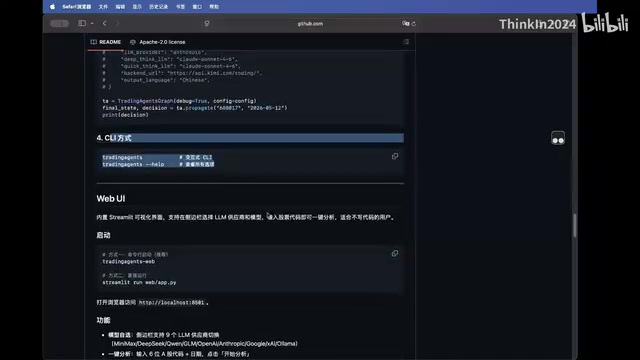640x360 pixels.
Task: Copy the tradingagents-web startup code block
Action: (x=395, y=253)
